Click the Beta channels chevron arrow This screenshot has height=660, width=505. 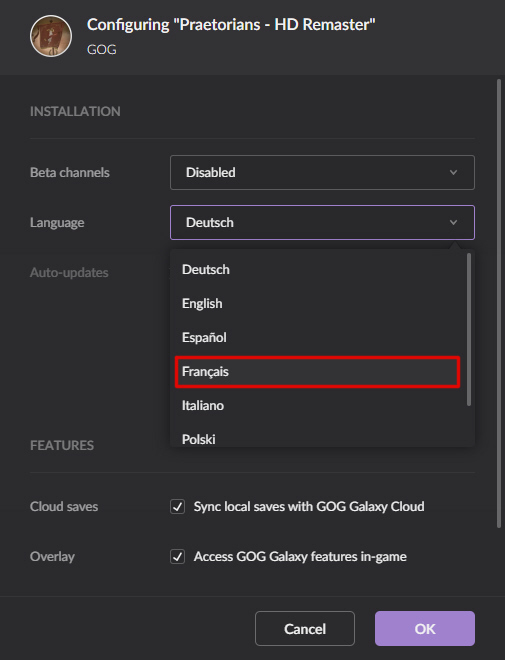click(453, 173)
